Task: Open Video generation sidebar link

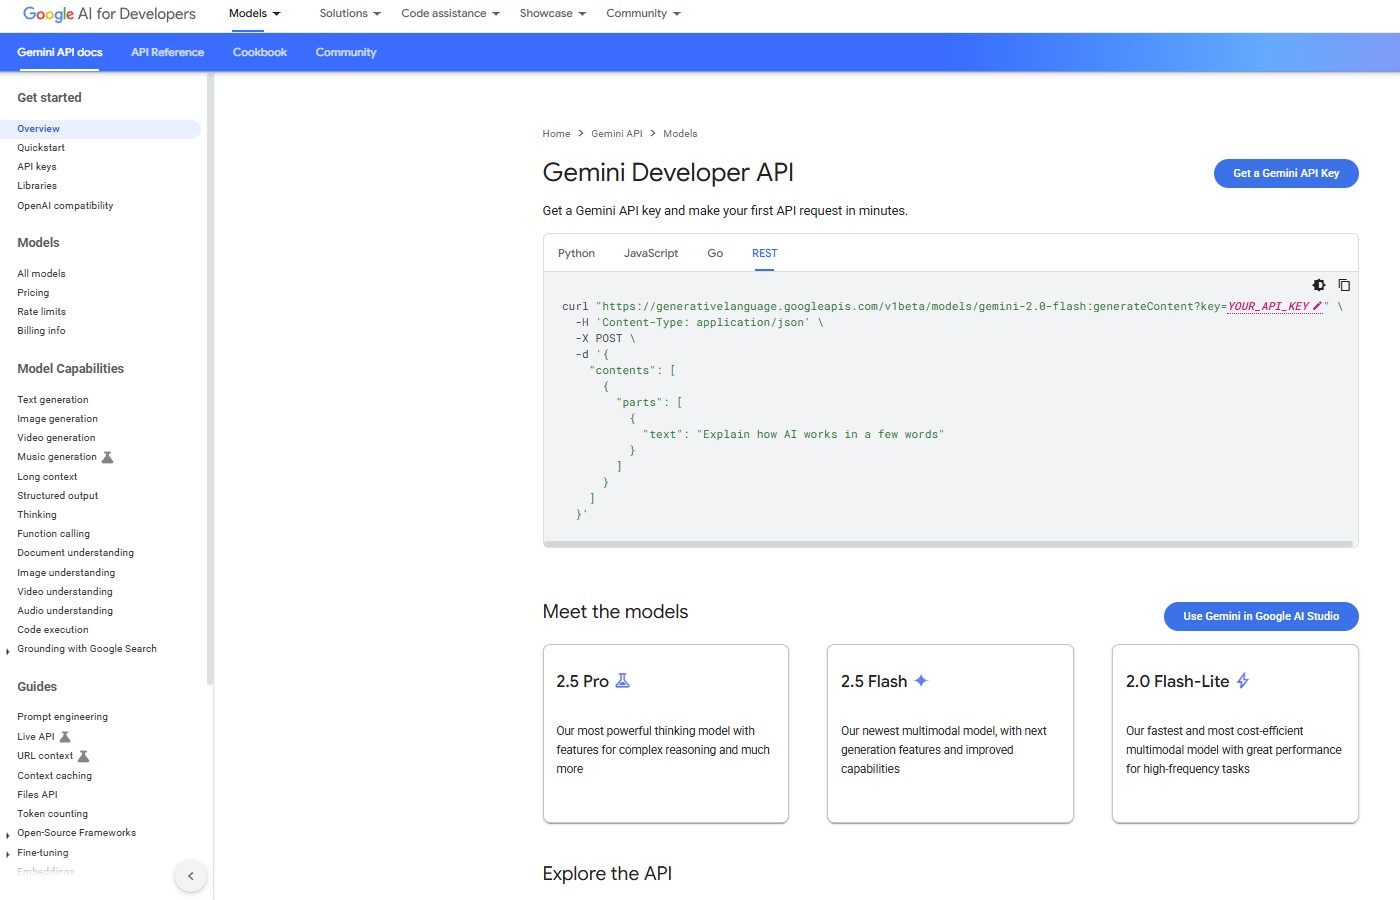Action: [56, 438]
